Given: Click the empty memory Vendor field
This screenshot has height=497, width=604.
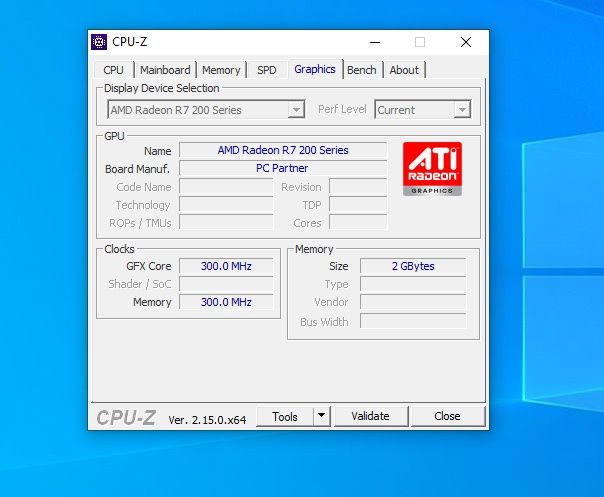Looking at the screenshot, I should (413, 302).
